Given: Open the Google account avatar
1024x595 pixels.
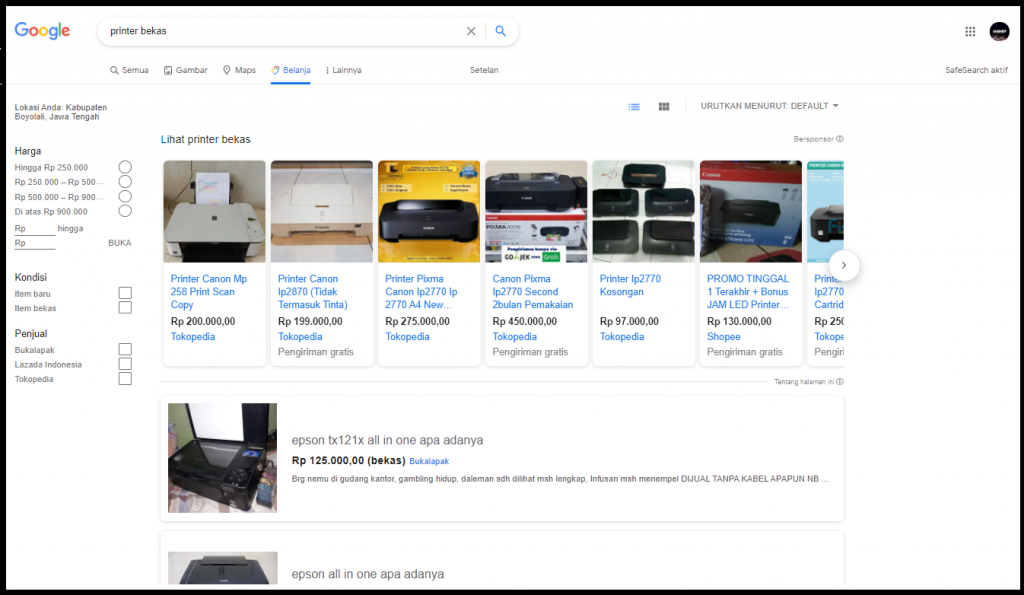Looking at the screenshot, I should 999,31.
